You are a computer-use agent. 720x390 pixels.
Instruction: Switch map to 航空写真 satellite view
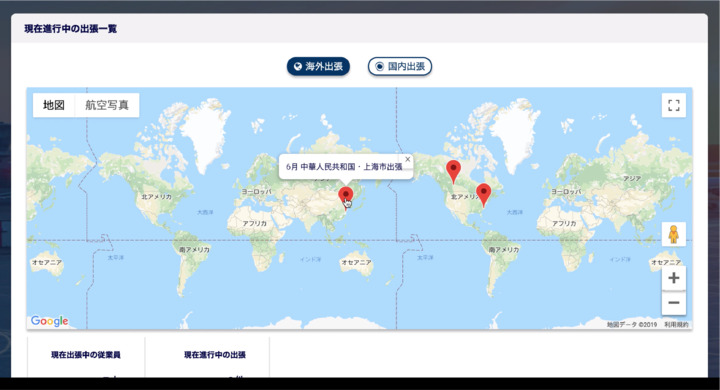(x=107, y=105)
